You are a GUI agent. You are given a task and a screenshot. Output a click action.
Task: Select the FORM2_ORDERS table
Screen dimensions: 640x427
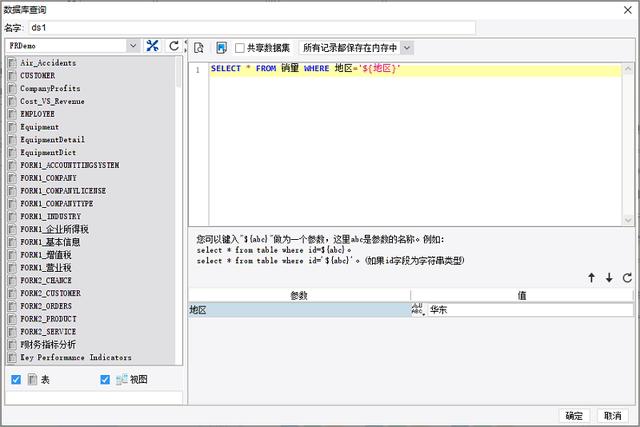[x=46, y=306]
